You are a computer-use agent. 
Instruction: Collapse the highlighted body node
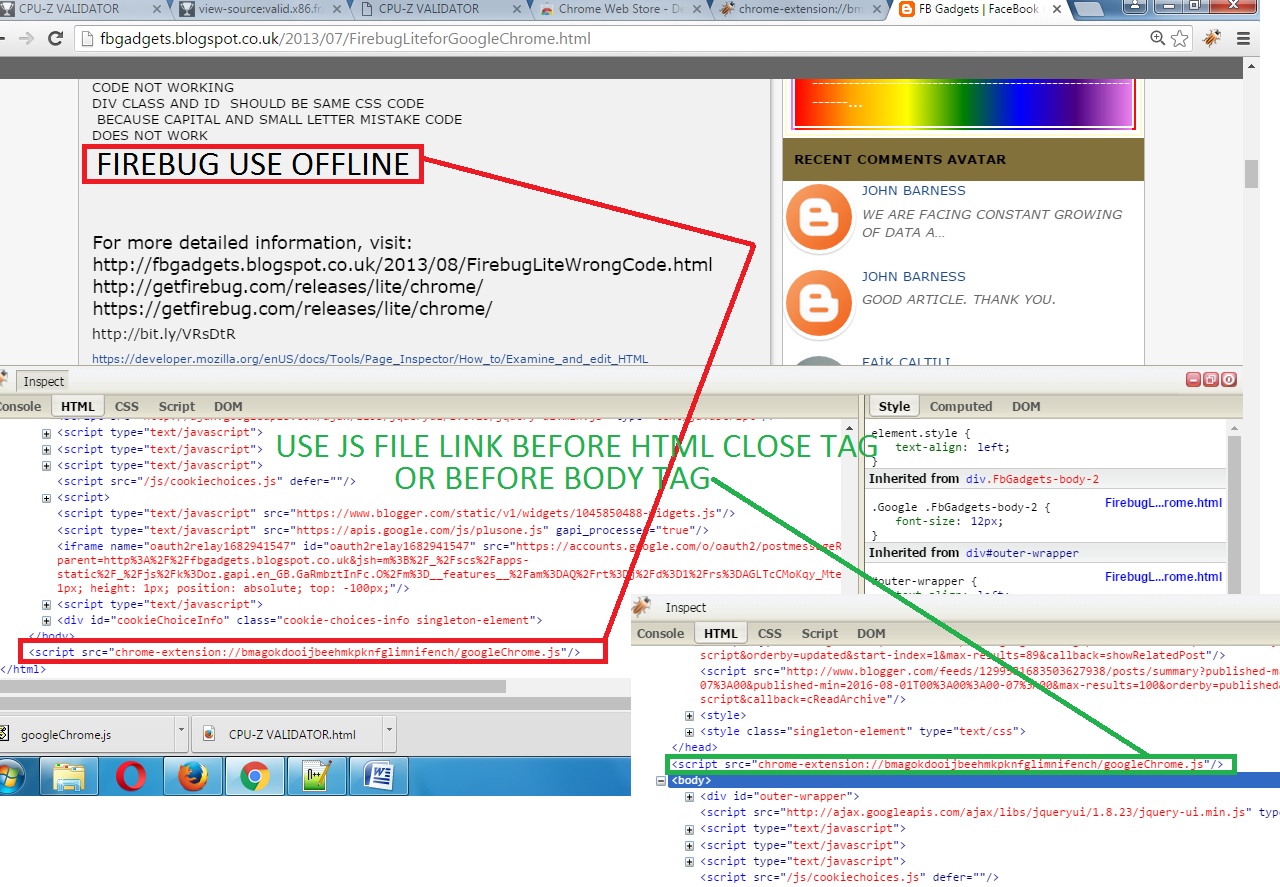(661, 780)
